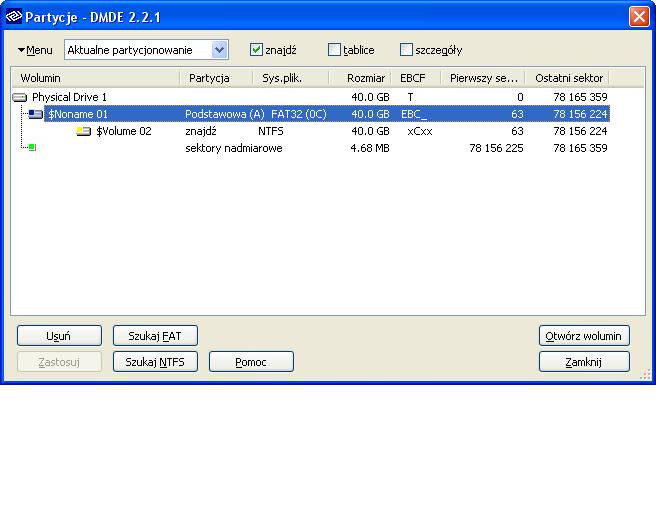Click the 78 156 225 first sector value
Viewport: 656px width, 512px height.
[496, 148]
